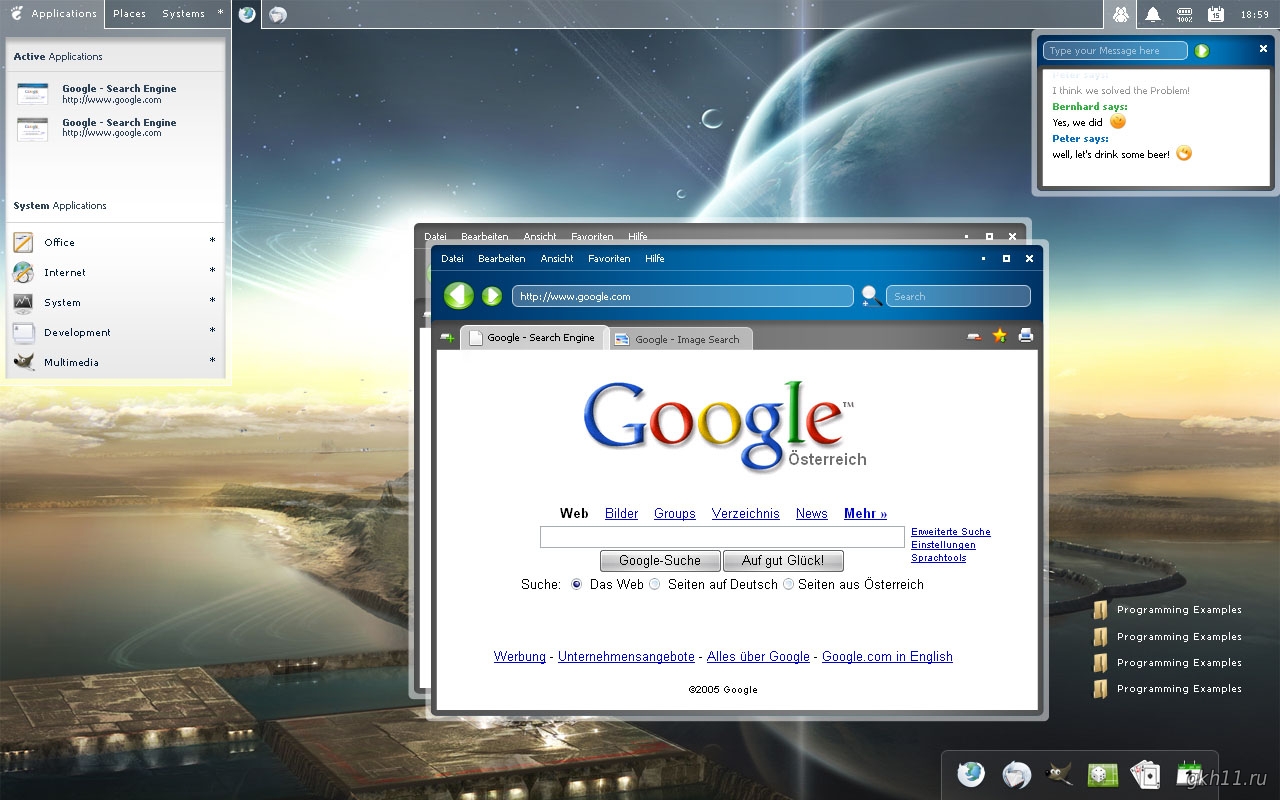The height and width of the screenshot is (800, 1280).
Task: Open the Places menu
Action: [129, 14]
